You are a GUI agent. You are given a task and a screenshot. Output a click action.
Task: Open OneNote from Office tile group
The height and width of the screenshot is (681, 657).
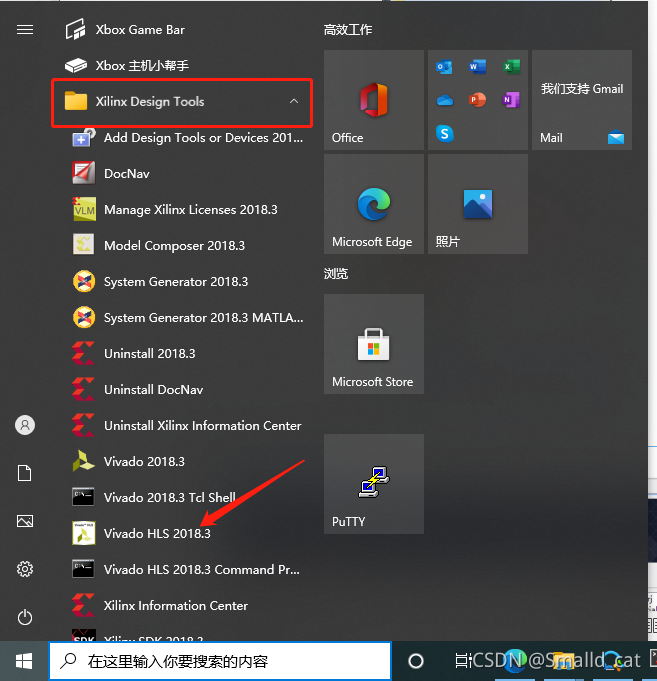pyautogui.click(x=511, y=100)
